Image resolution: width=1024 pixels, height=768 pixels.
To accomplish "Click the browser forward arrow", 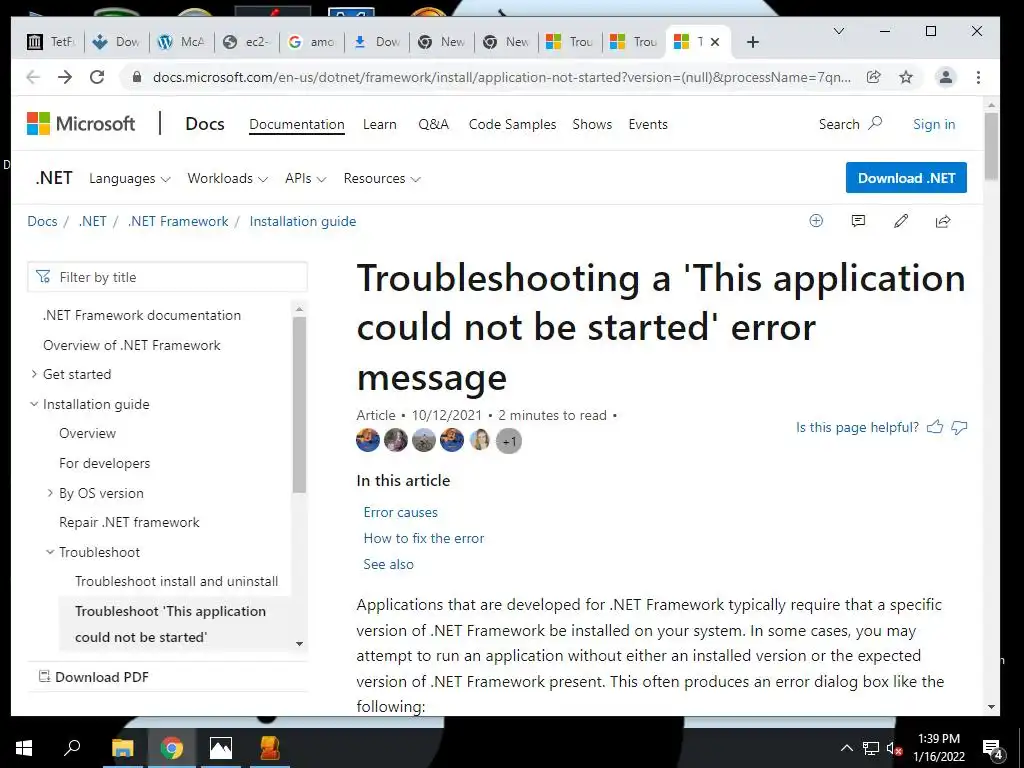I will [65, 77].
